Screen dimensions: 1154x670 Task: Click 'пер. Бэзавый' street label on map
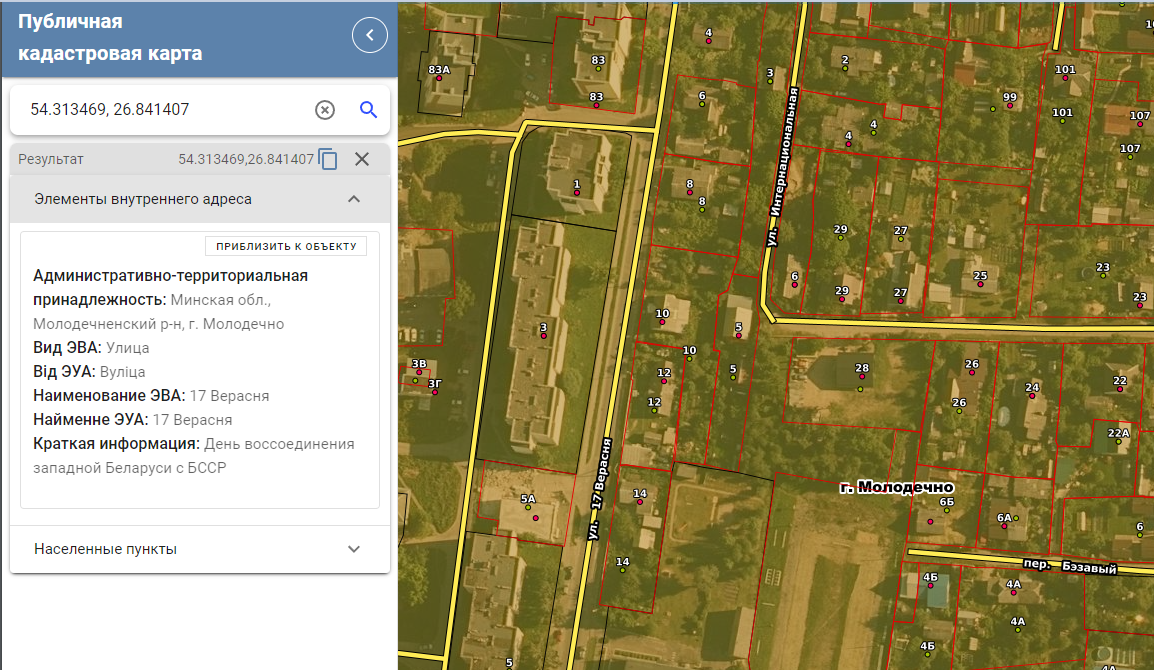tap(1070, 565)
